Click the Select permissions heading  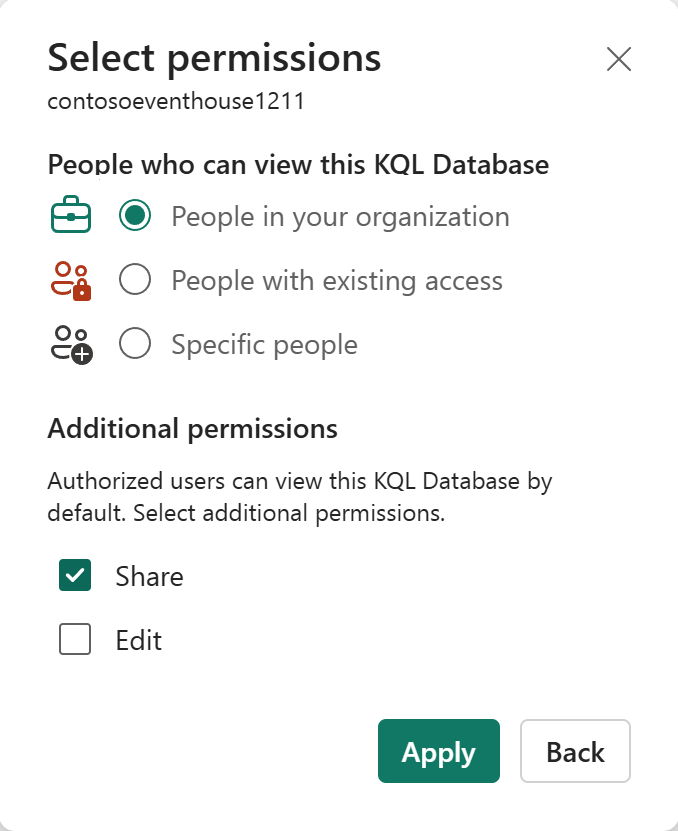pos(214,58)
